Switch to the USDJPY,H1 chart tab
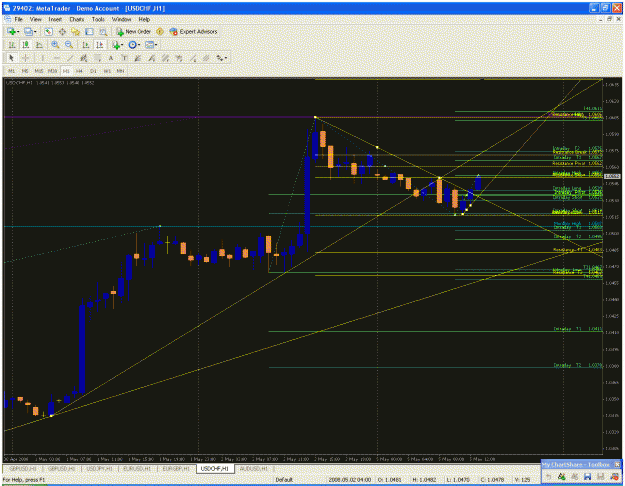 click(99, 469)
